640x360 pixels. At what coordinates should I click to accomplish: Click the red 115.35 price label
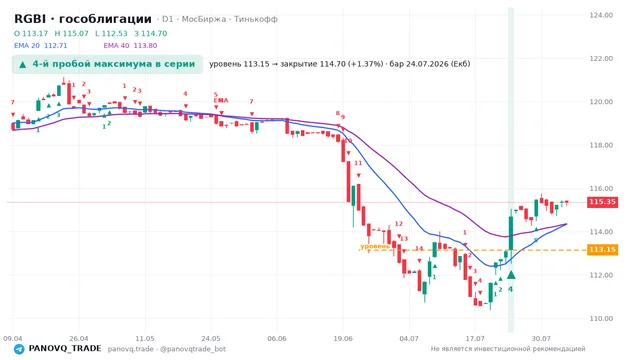pyautogui.click(x=602, y=202)
